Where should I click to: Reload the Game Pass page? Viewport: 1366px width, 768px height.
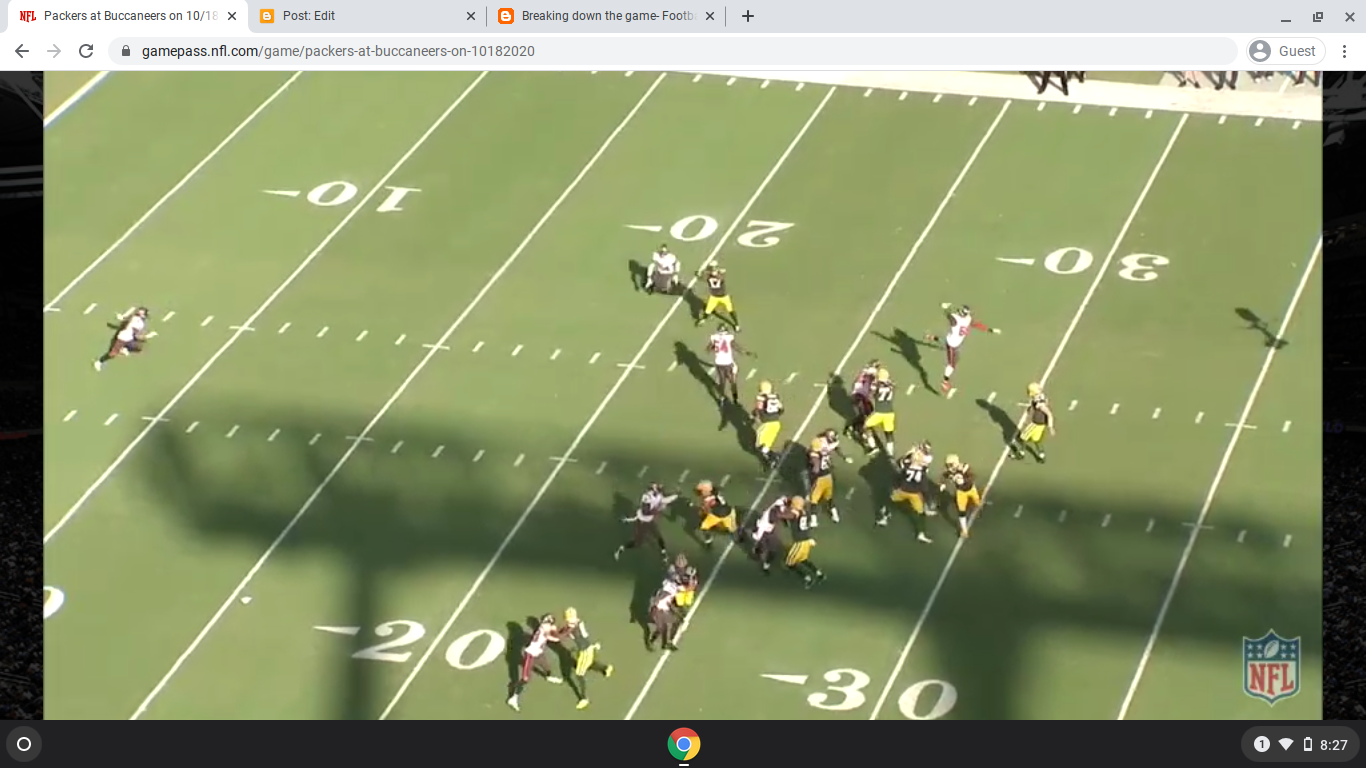(x=88, y=50)
